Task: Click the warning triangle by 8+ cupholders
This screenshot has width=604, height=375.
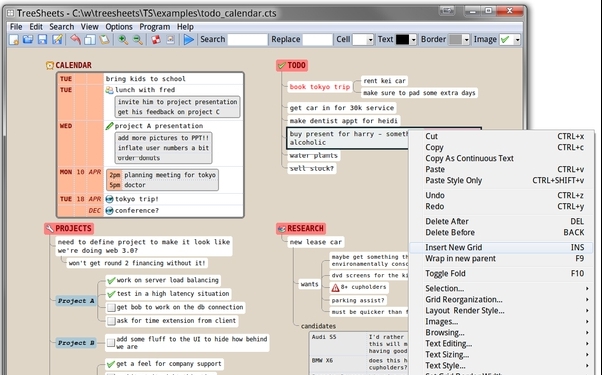Action: tap(336, 287)
